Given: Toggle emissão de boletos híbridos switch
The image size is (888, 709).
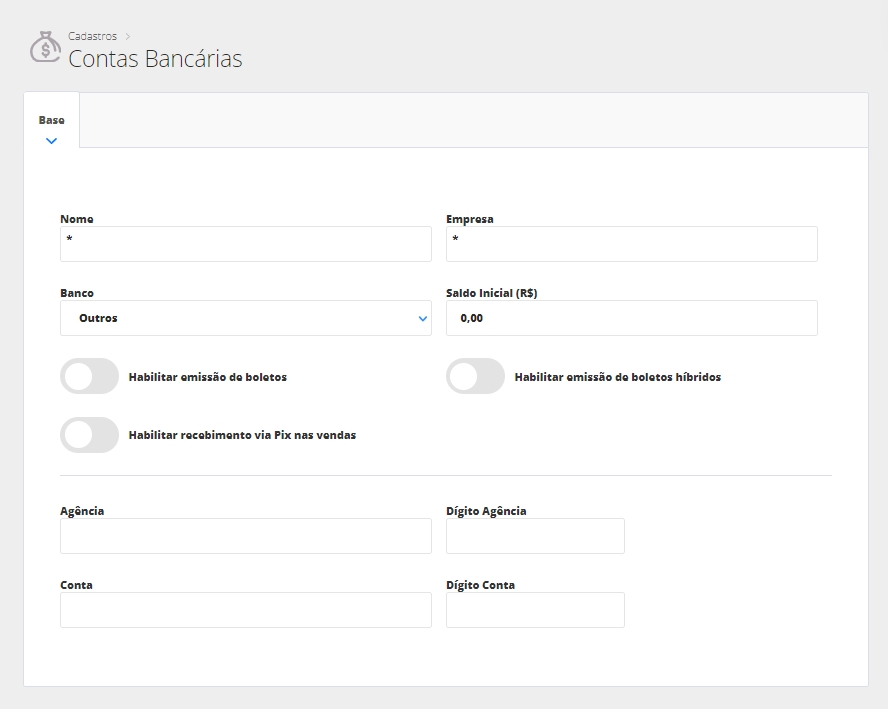Looking at the screenshot, I should pyautogui.click(x=475, y=377).
